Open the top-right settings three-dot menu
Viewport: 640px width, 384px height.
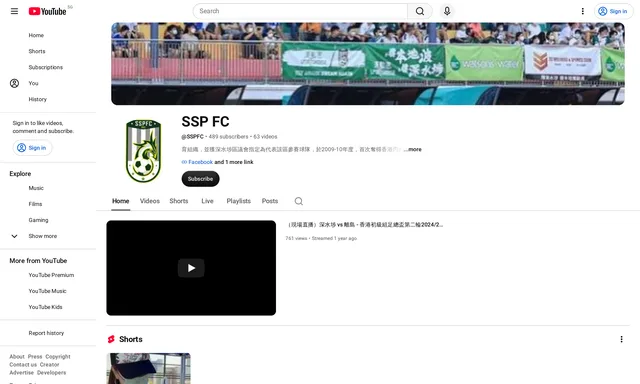click(582, 11)
